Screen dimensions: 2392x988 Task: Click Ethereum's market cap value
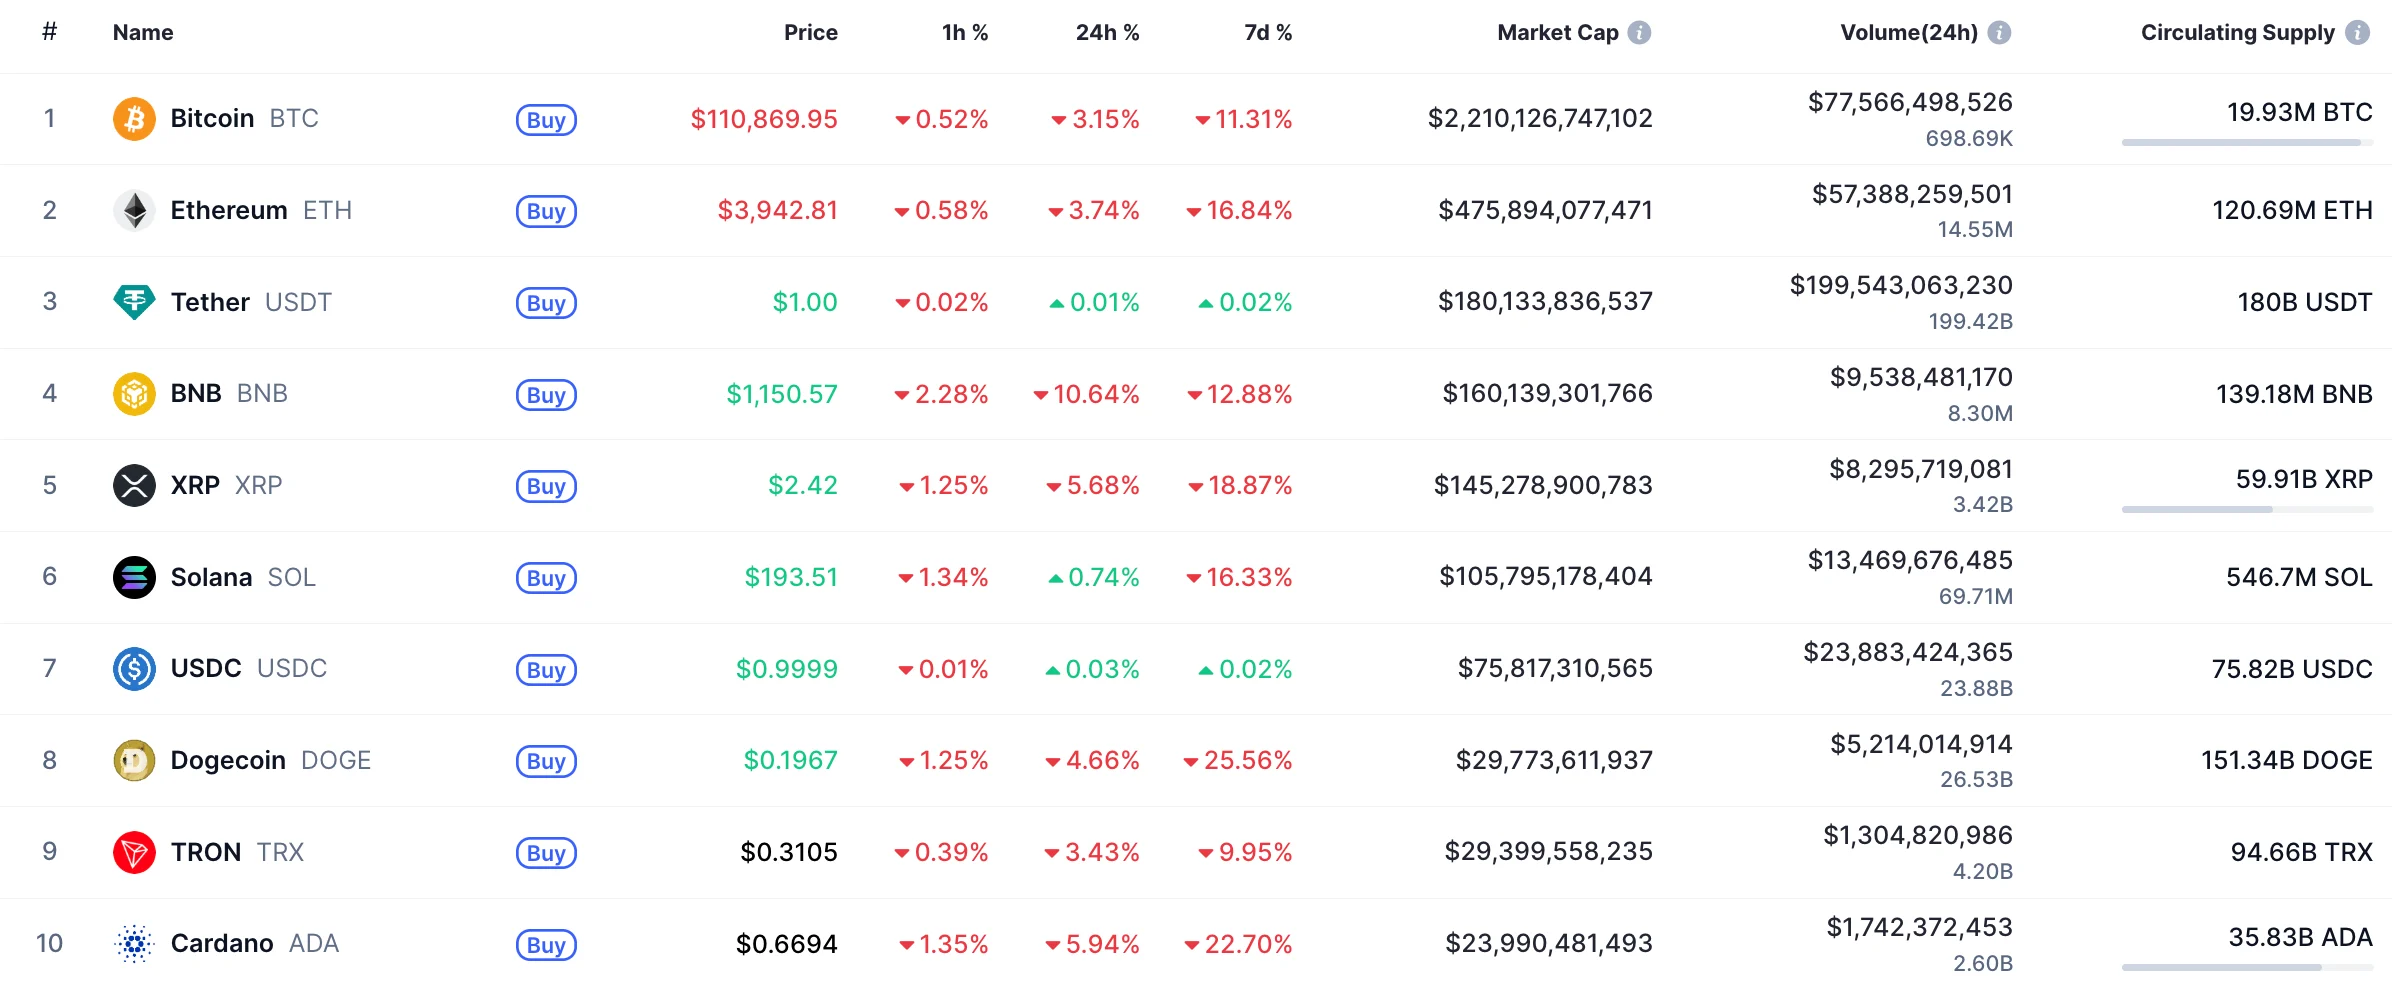1545,211
